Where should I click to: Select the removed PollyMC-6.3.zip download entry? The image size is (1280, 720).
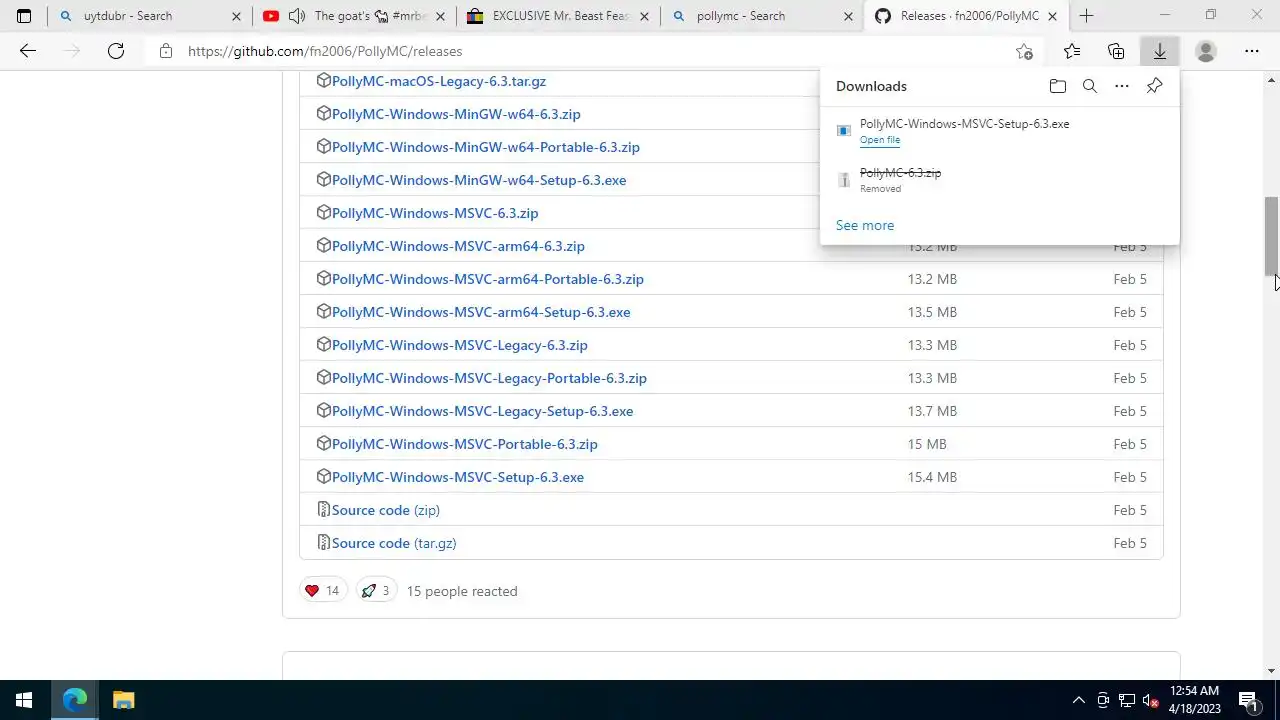coord(1000,180)
